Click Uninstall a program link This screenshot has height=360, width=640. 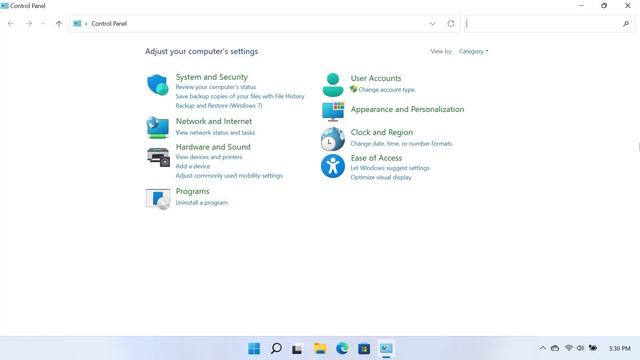202,203
